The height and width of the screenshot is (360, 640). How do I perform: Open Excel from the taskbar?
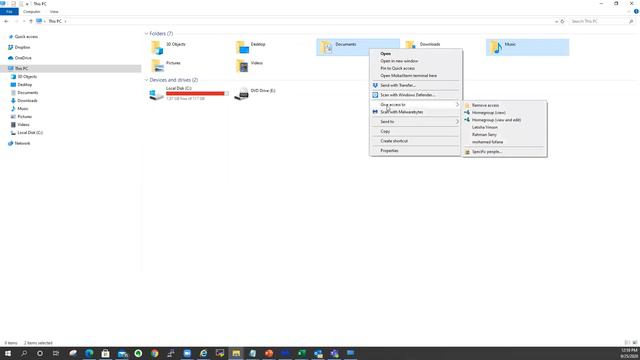[x=302, y=353]
